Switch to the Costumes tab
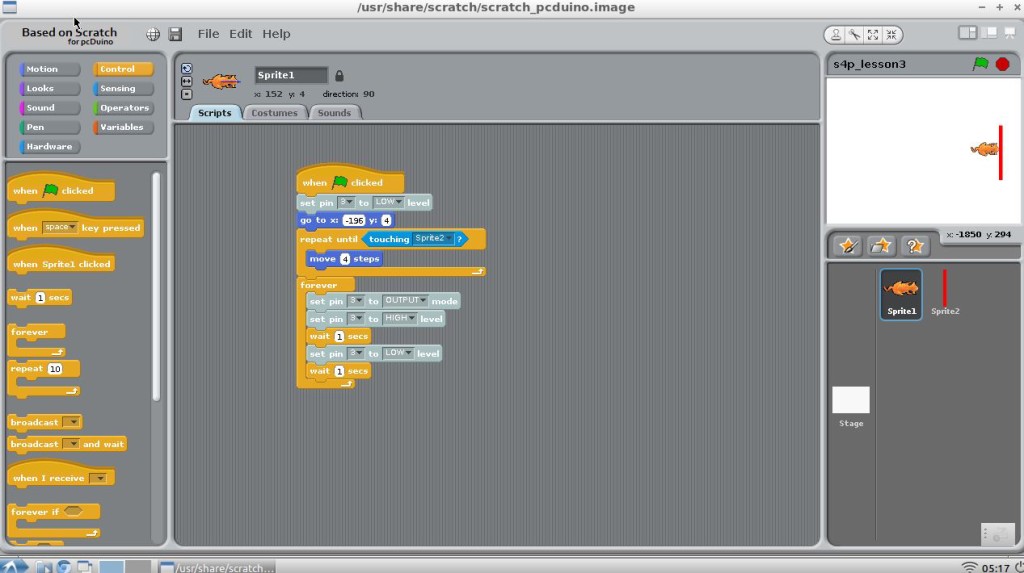Viewport: 1024px width, 573px height. click(x=274, y=113)
